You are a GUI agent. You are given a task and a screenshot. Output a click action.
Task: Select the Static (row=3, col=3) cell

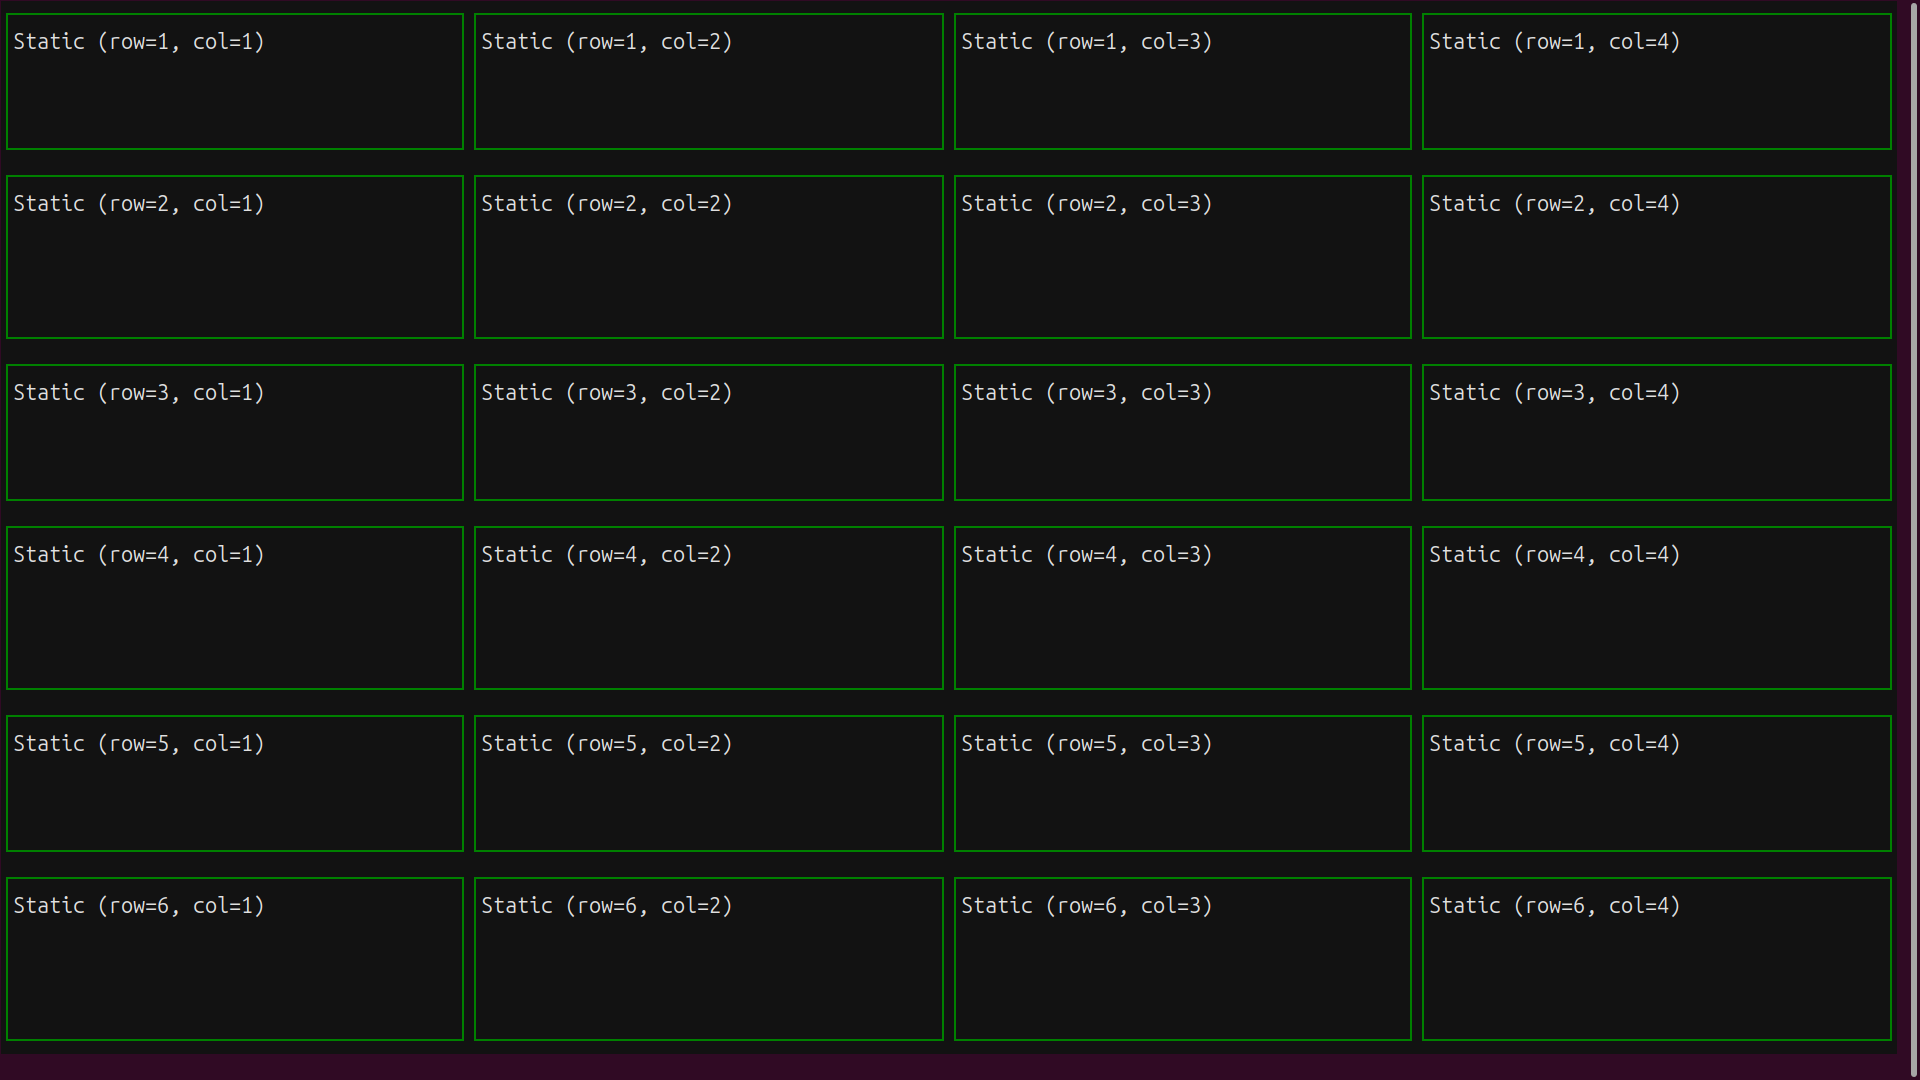coord(1182,432)
